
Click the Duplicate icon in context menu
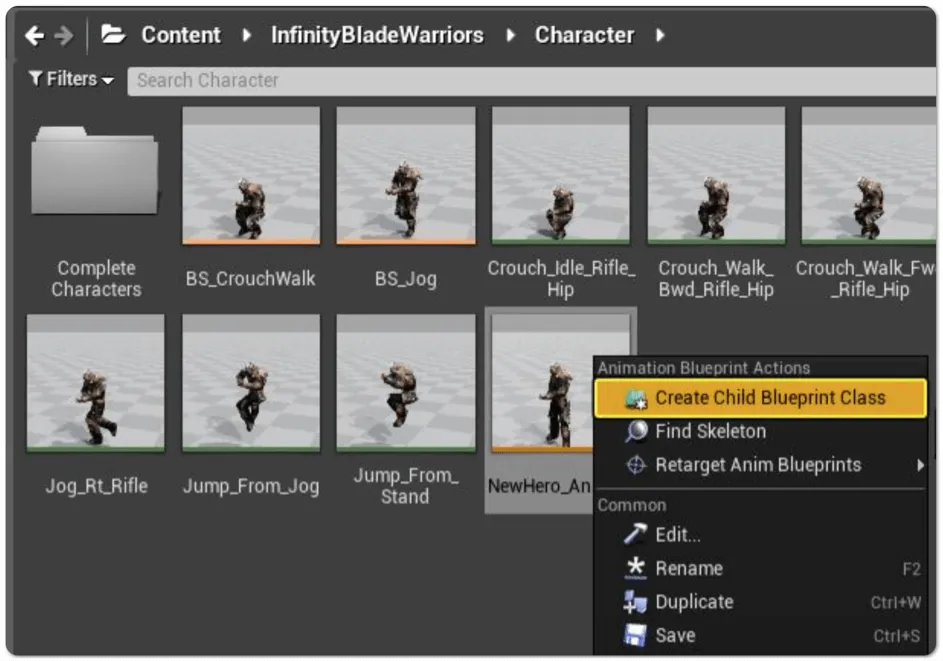coord(635,601)
